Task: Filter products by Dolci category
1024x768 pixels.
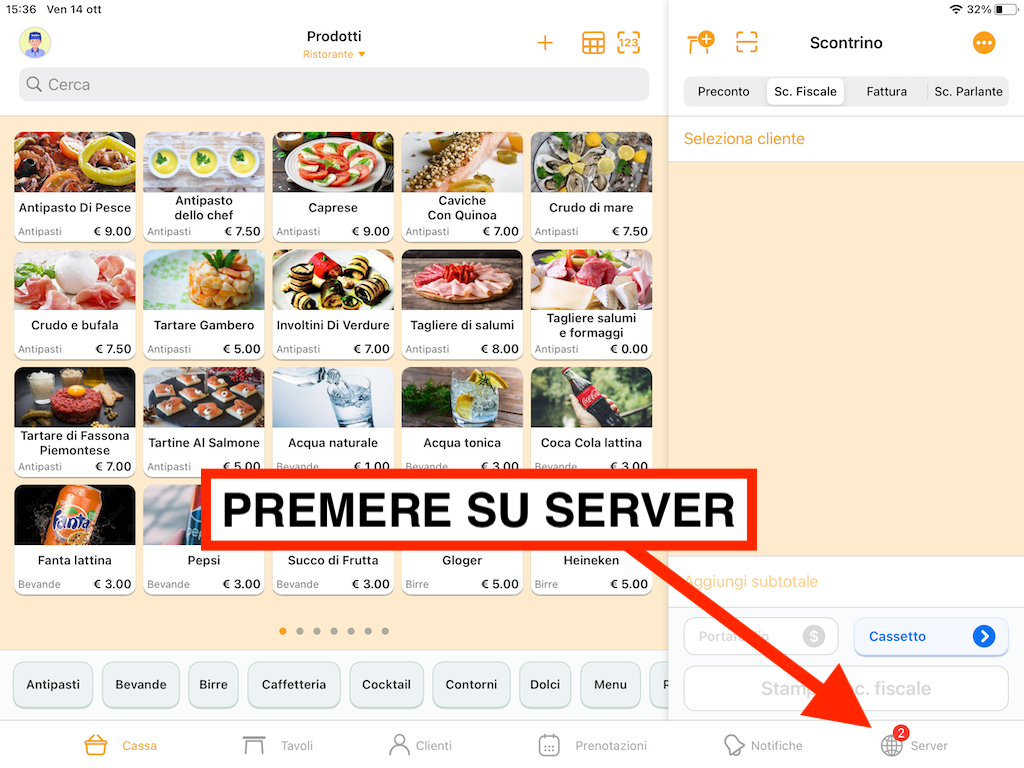Action: coord(545,684)
